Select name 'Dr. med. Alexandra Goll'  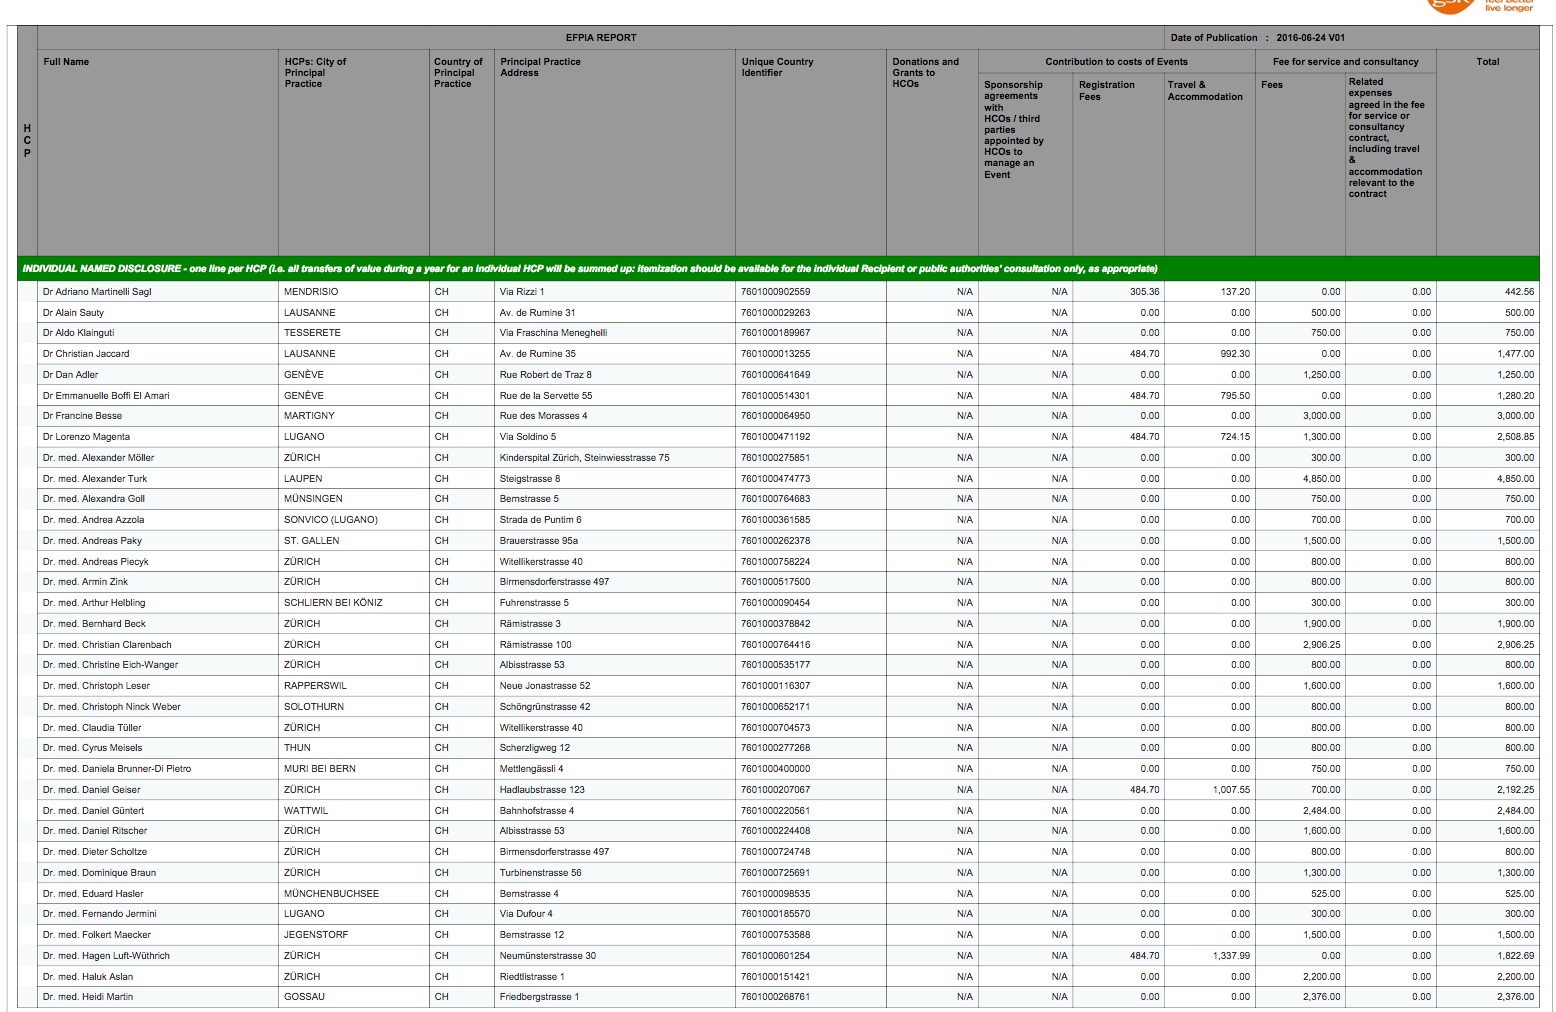[94, 499]
